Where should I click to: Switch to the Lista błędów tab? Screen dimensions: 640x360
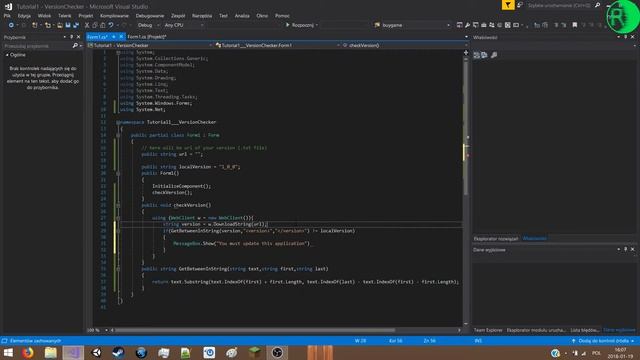click(x=584, y=330)
